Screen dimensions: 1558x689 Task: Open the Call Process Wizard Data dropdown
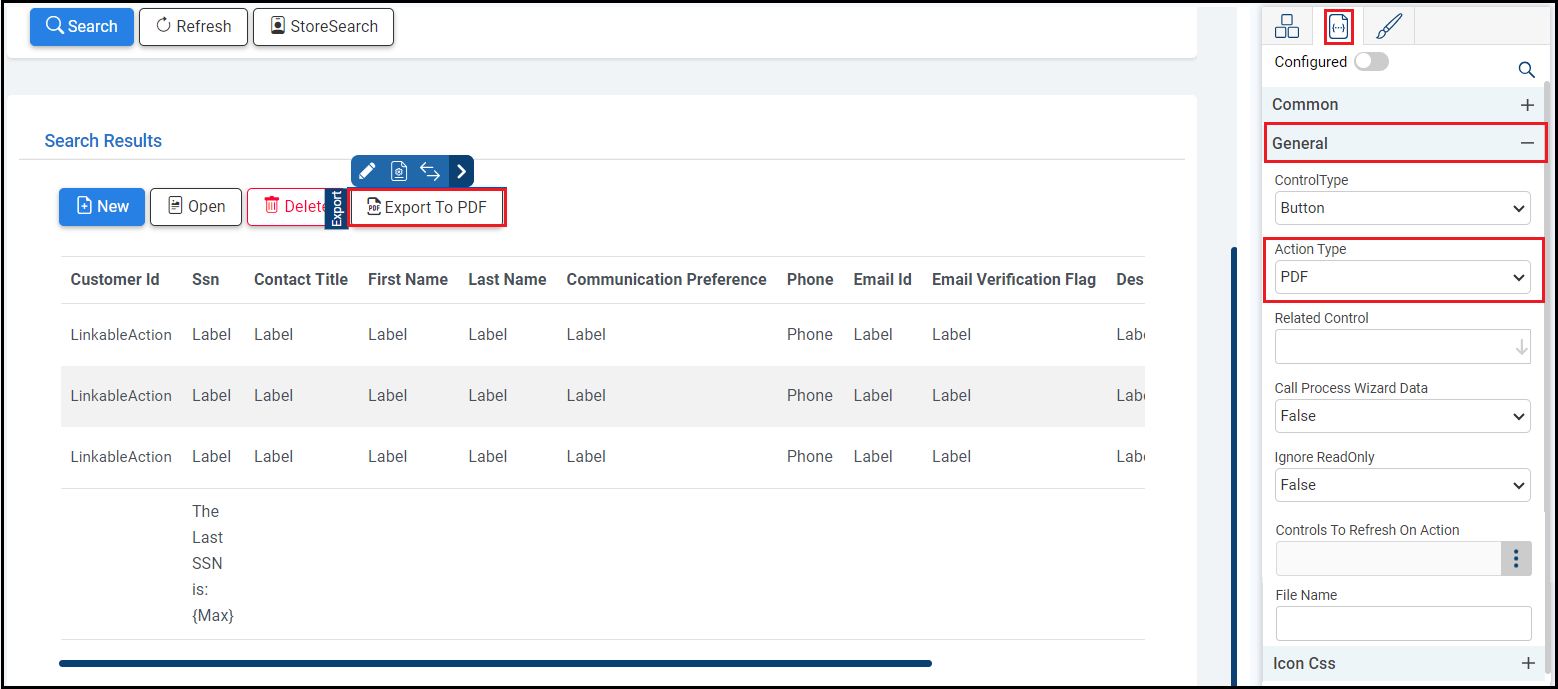[1402, 416]
